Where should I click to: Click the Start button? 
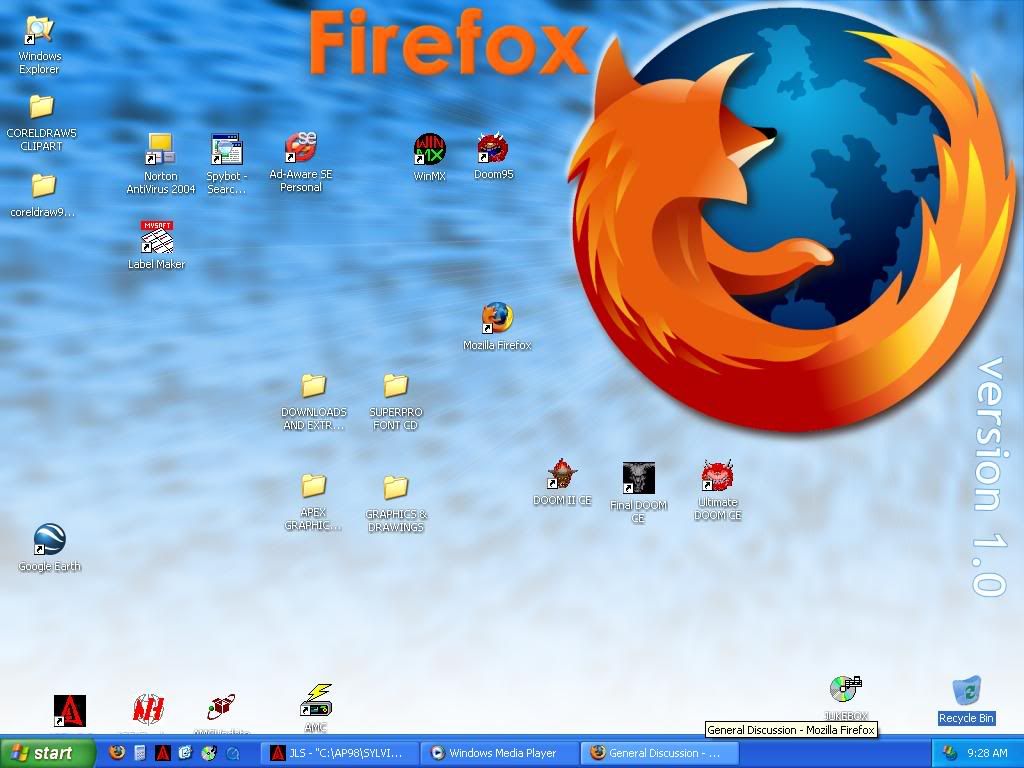(47, 753)
